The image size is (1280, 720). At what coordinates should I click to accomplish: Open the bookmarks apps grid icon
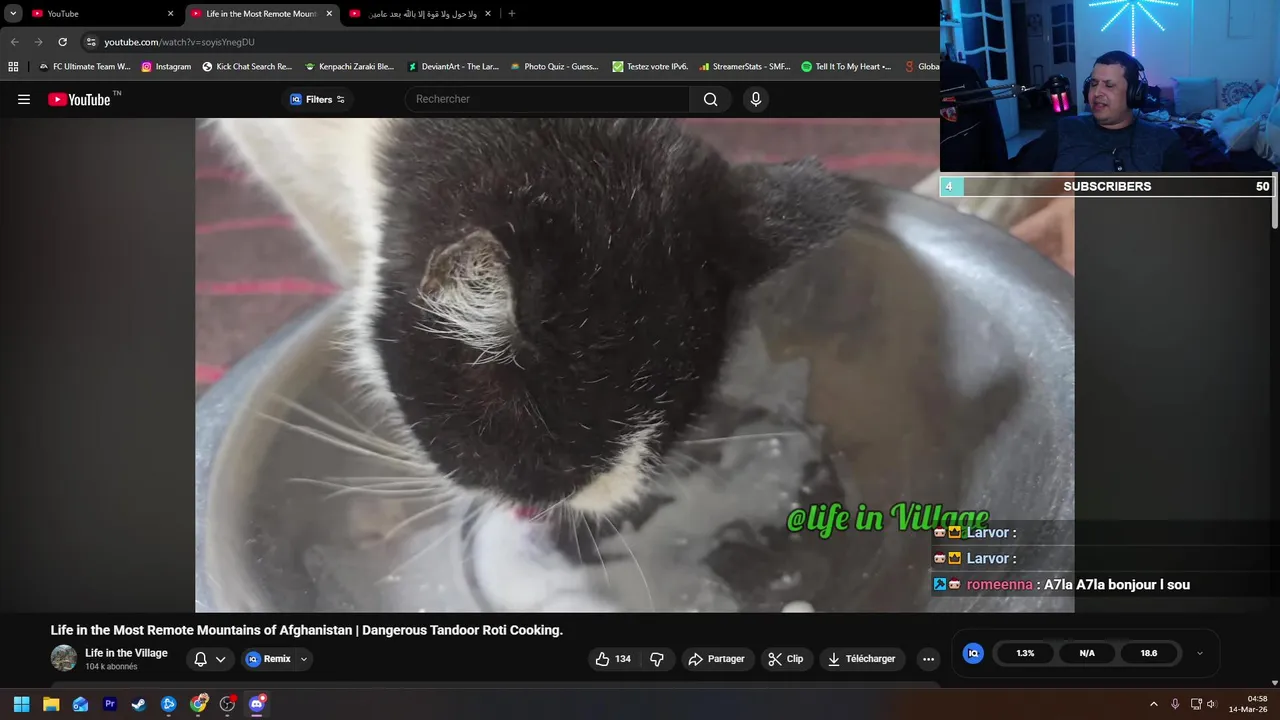(x=13, y=67)
